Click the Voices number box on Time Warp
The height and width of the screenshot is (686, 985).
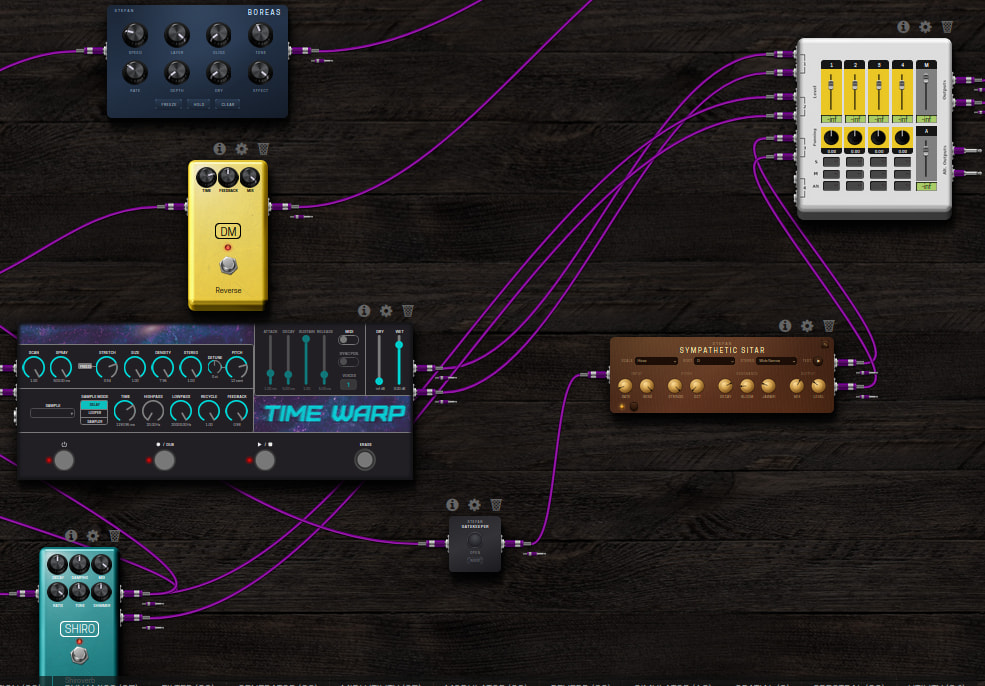(348, 384)
